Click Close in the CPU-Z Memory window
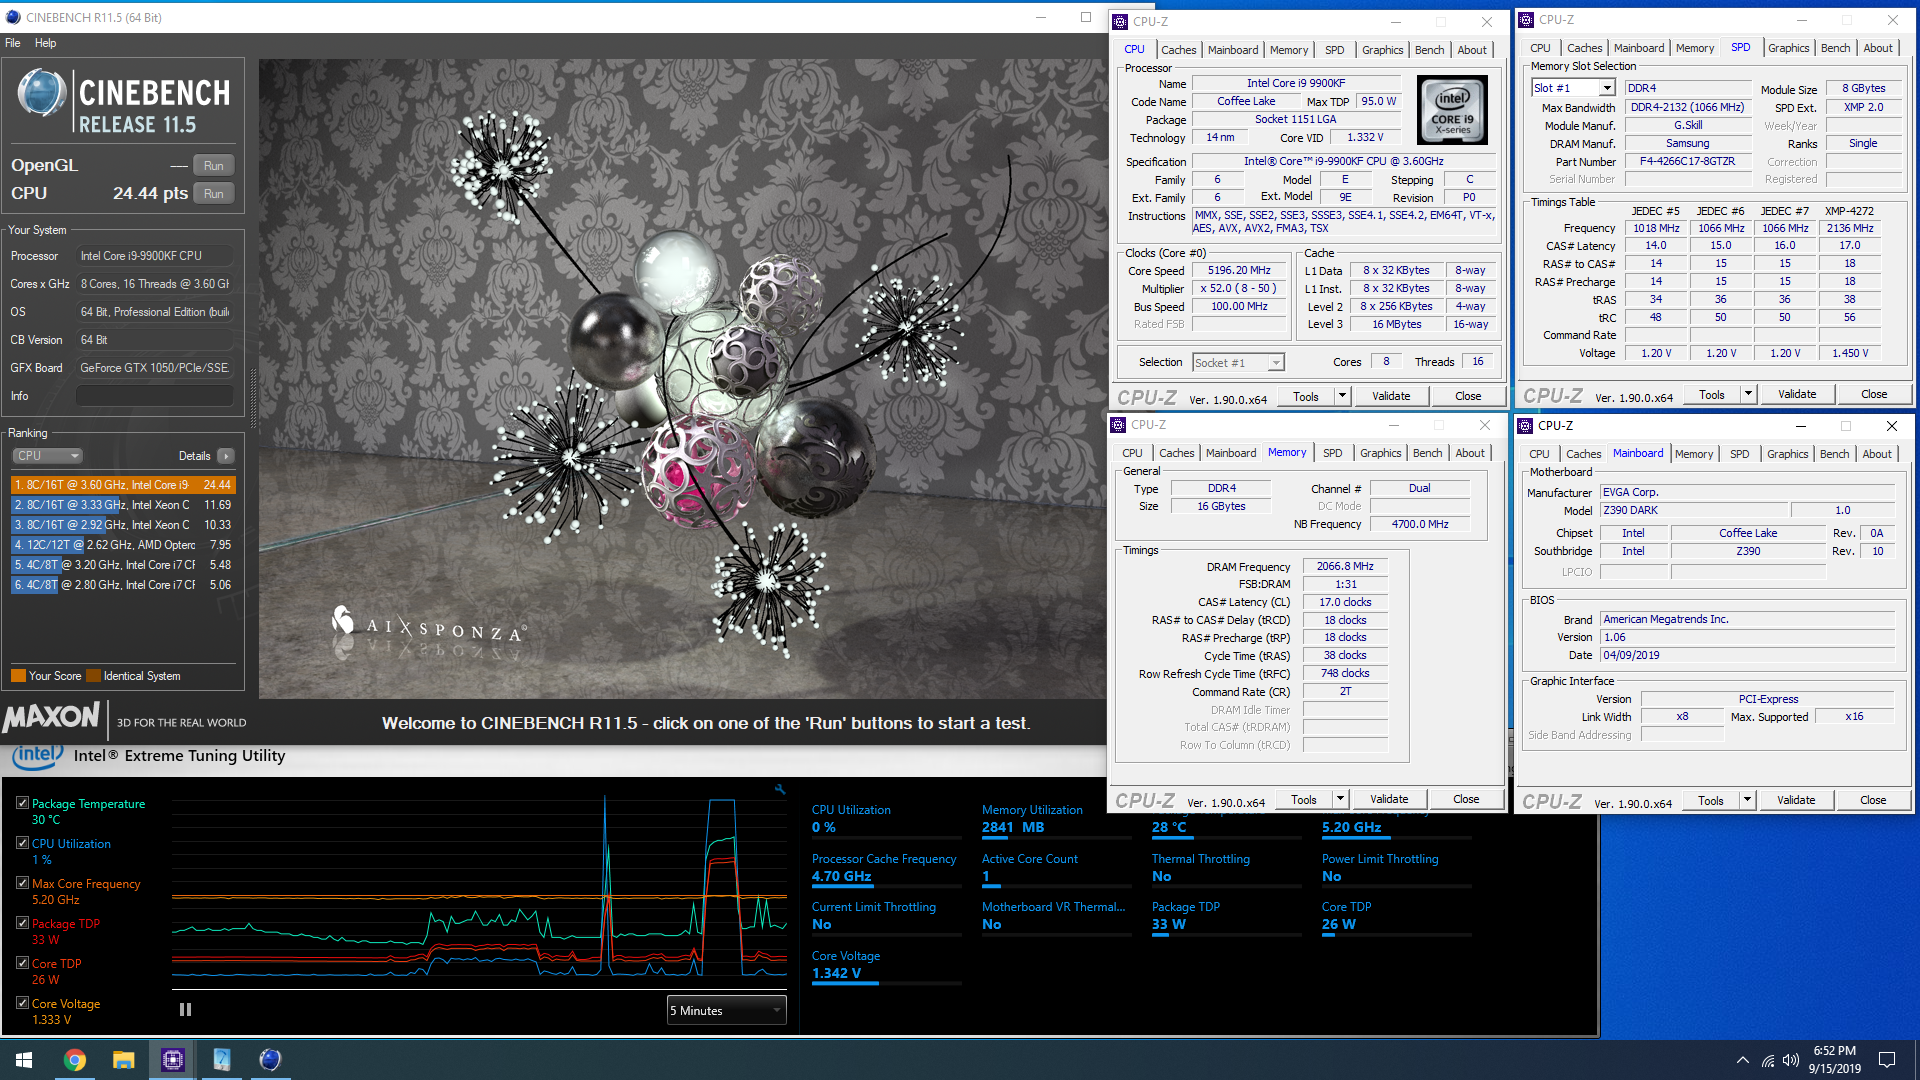Viewport: 1920px width, 1080px height. pos(1466,800)
